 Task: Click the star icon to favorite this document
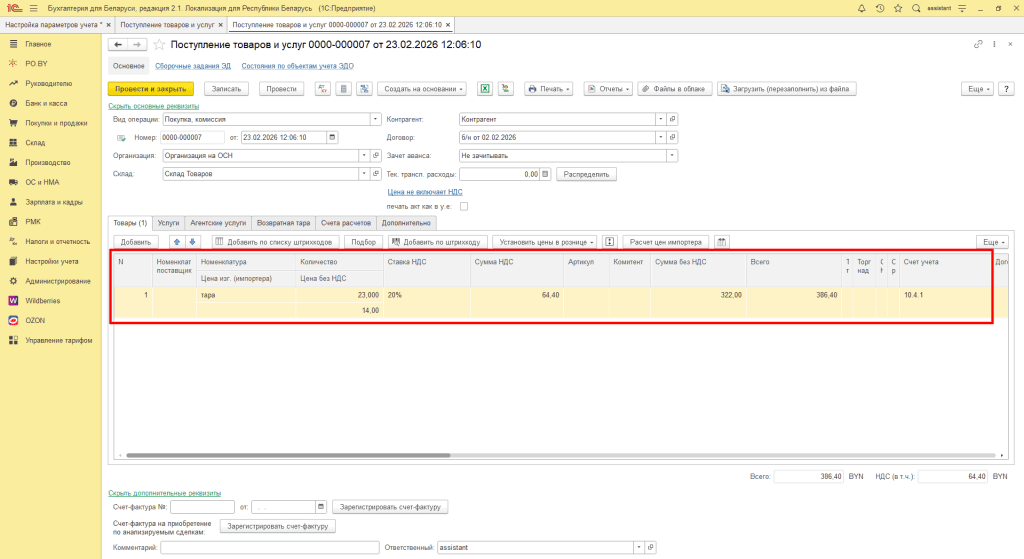[x=159, y=45]
